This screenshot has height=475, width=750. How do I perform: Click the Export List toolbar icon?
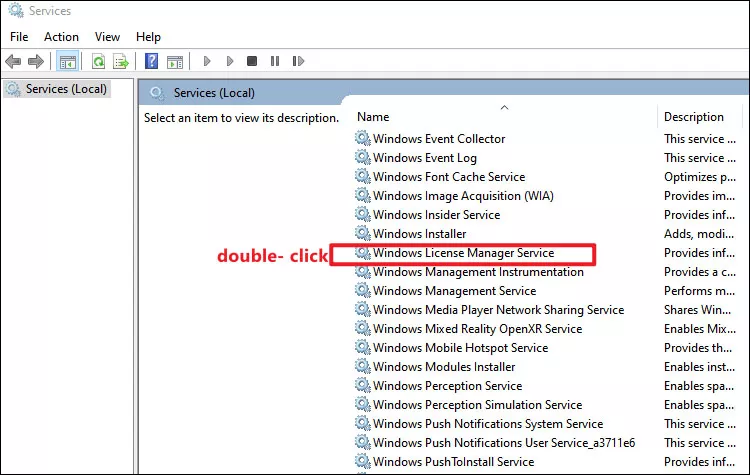coord(121,61)
